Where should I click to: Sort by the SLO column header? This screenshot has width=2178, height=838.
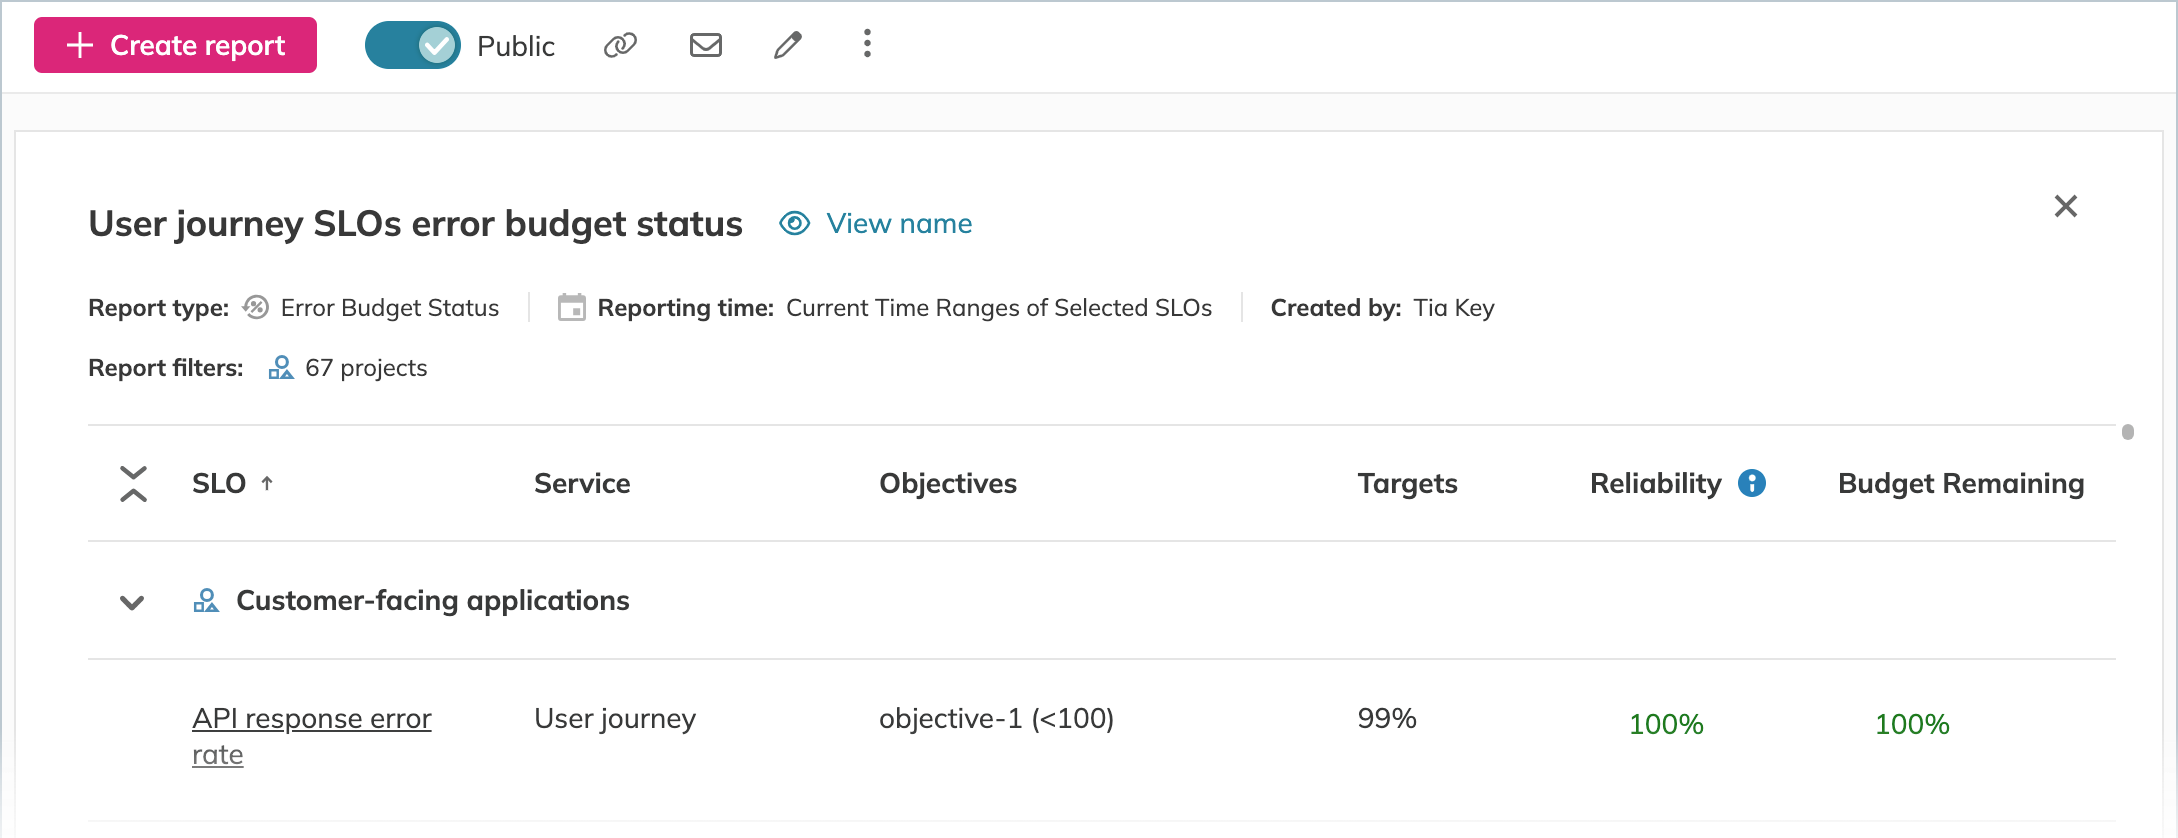pyautogui.click(x=219, y=484)
